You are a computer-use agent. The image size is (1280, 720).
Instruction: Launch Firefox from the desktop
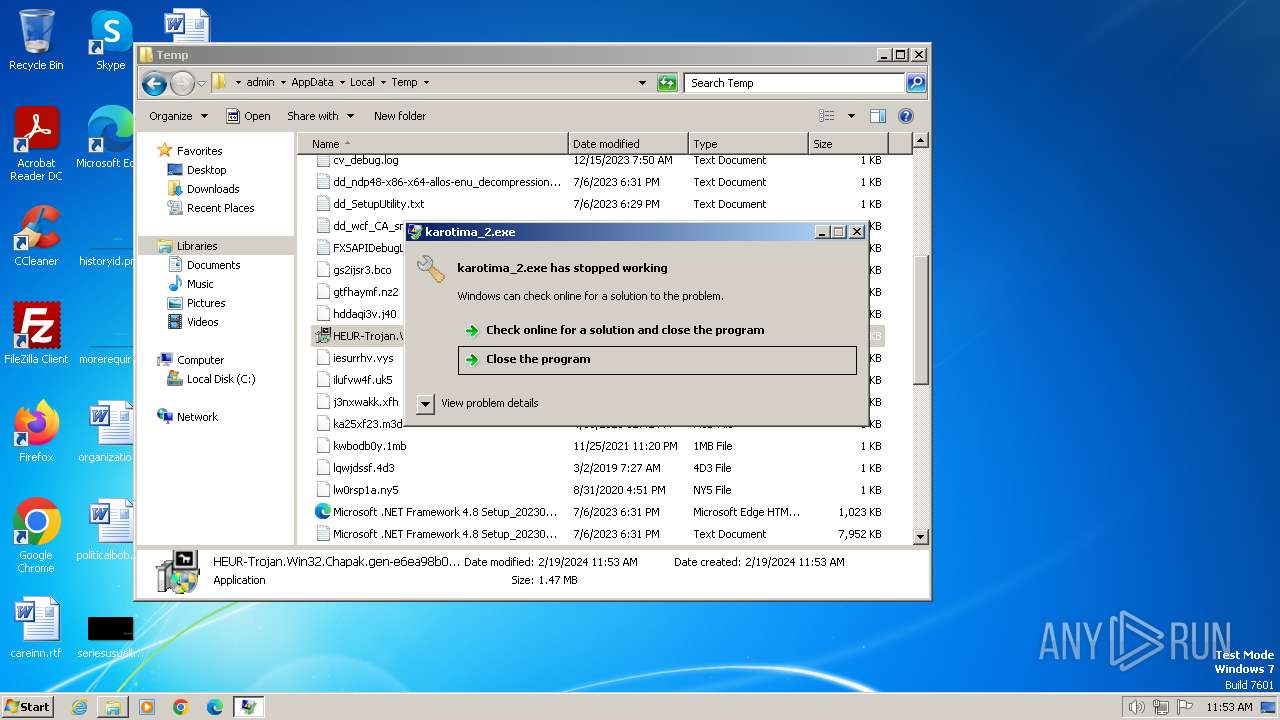tap(36, 431)
